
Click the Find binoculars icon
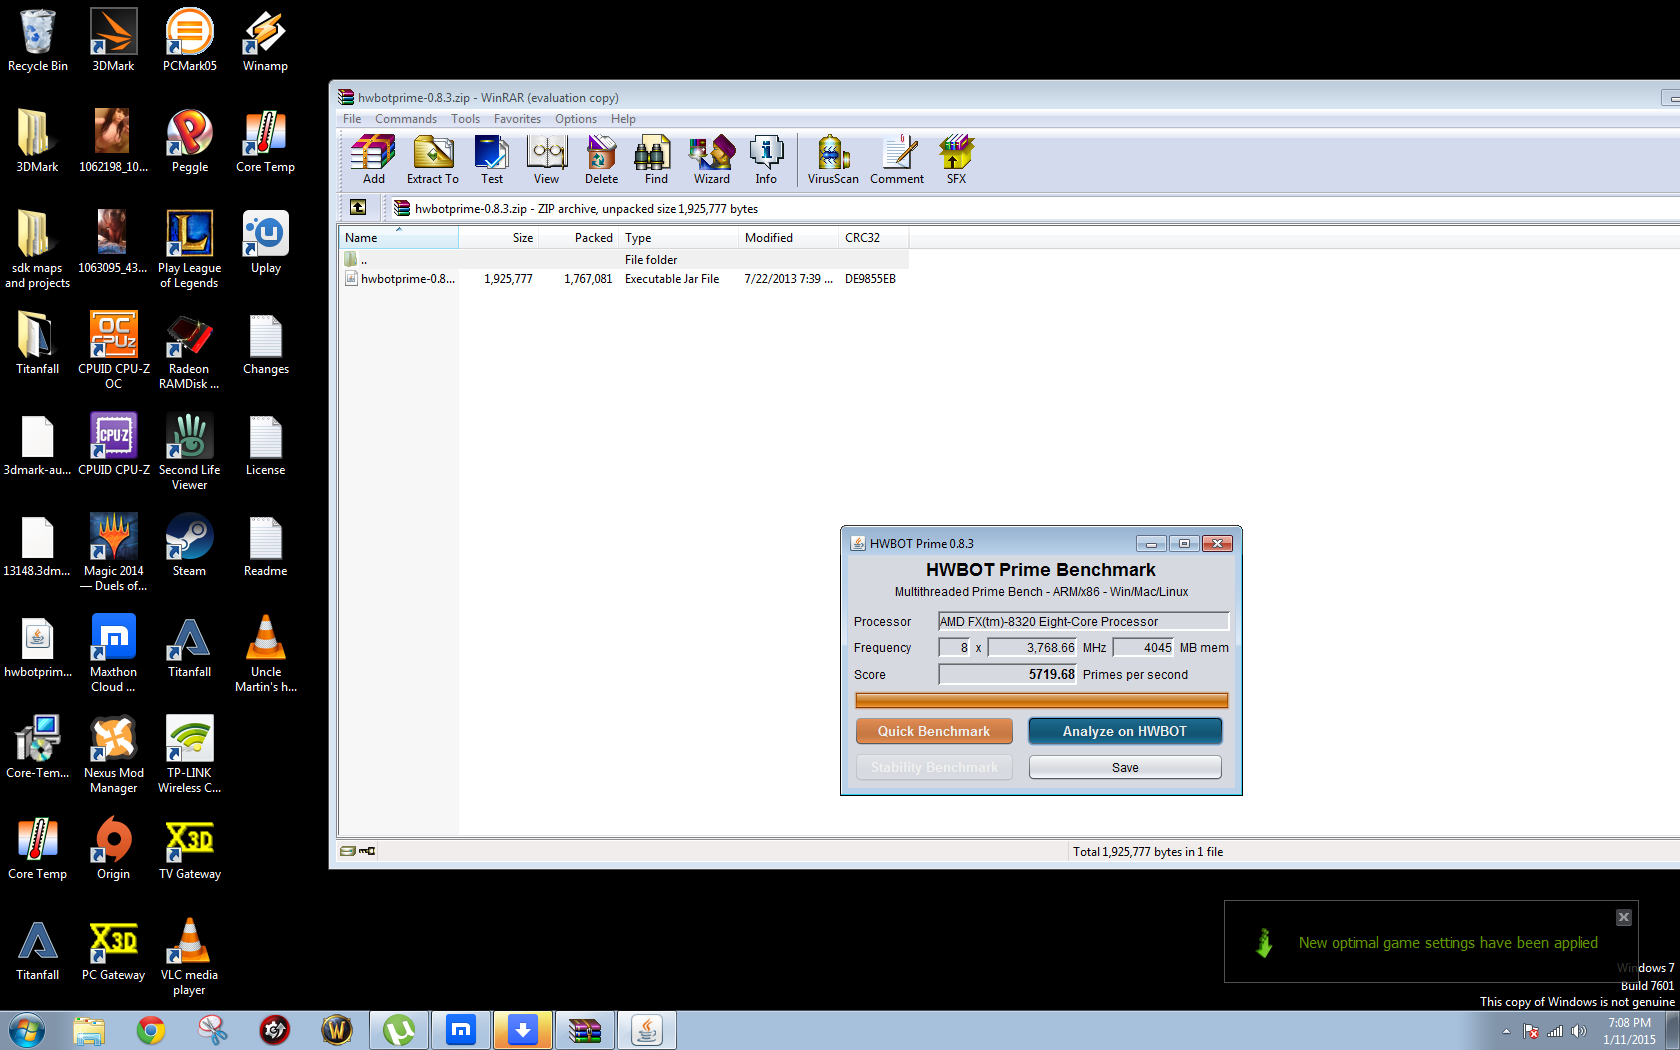(x=656, y=160)
